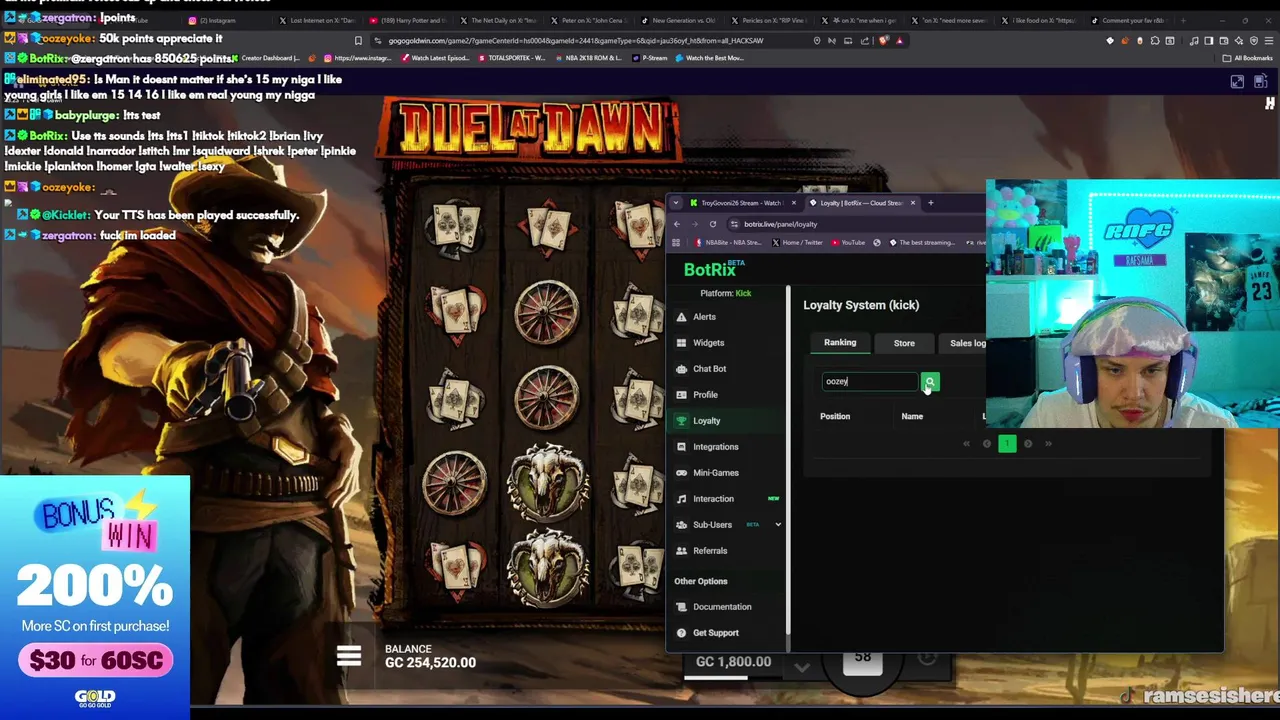
Task: Open the All Bookmarks folder
Action: 1248,58
